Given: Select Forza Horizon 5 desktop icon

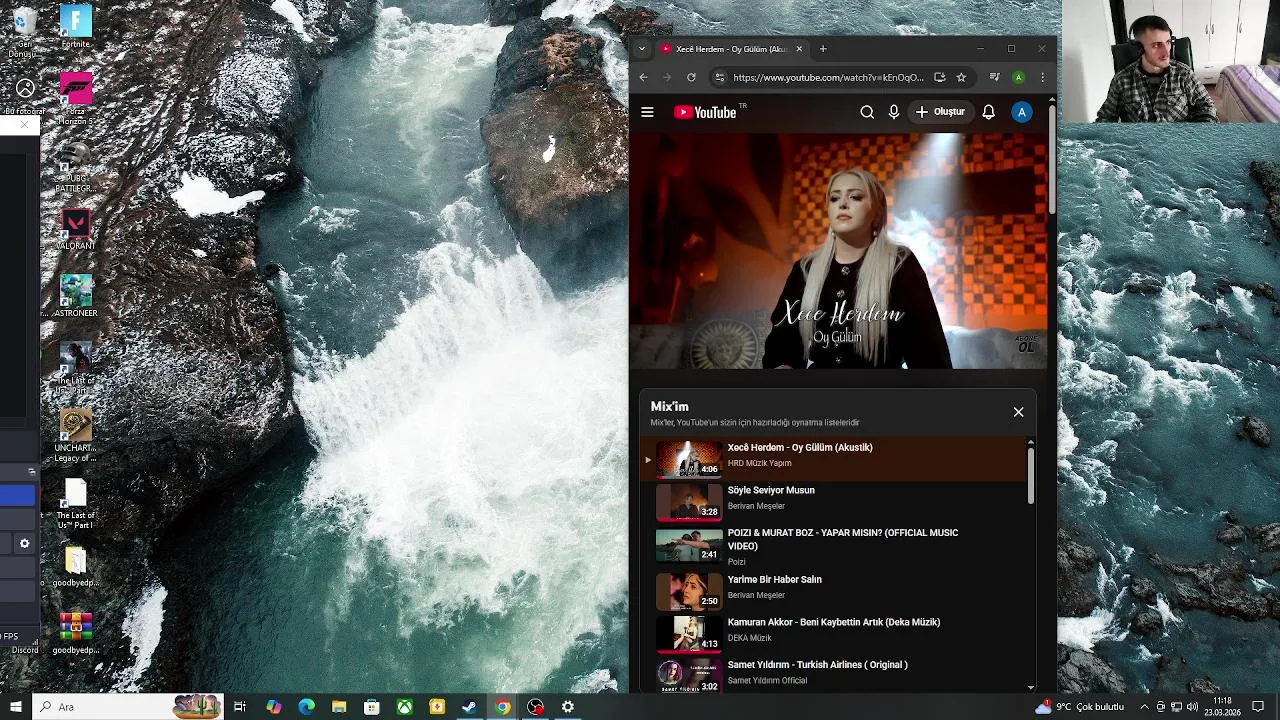Looking at the screenshot, I should [76, 99].
